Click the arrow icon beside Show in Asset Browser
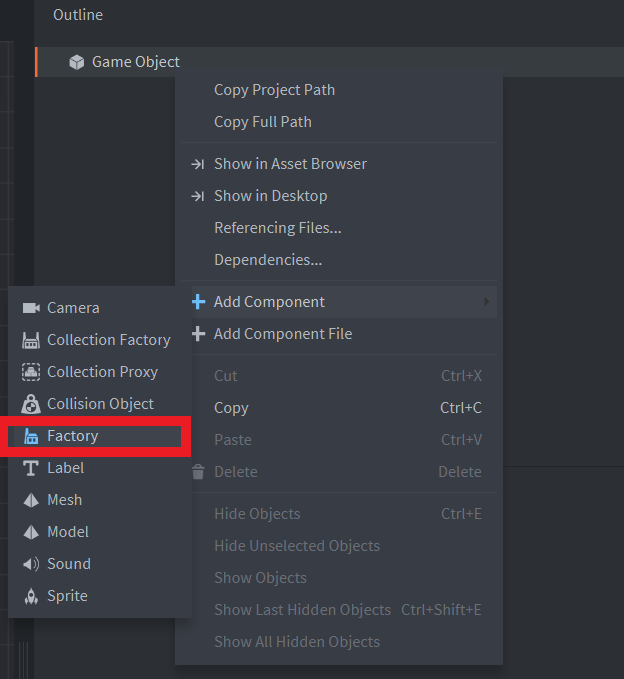Viewport: 624px width, 679px height. click(x=197, y=164)
